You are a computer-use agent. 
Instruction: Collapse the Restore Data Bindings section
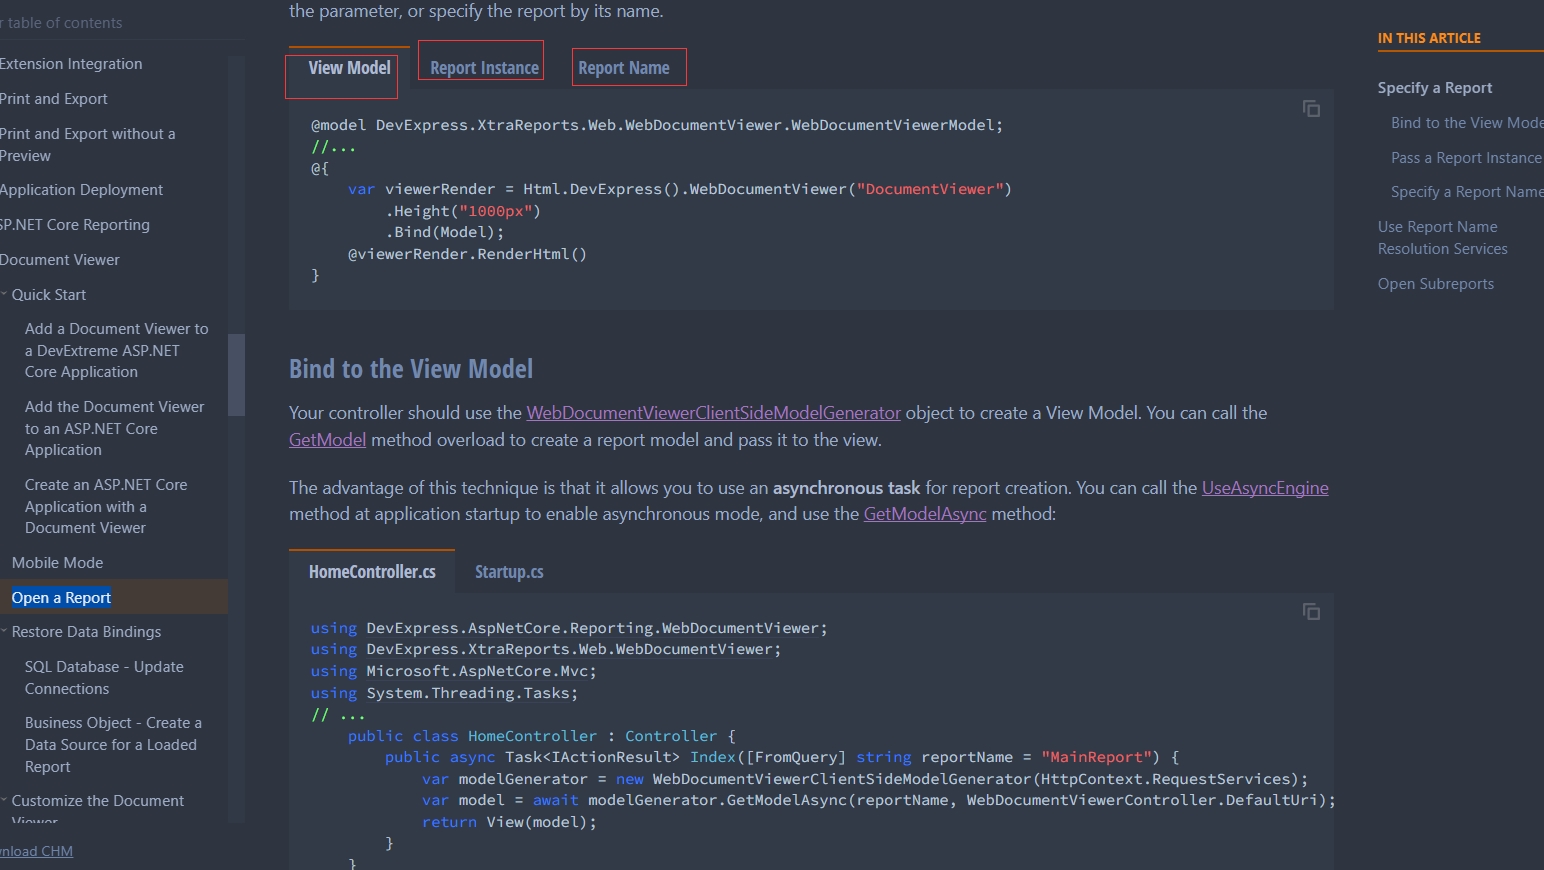click(x=4, y=631)
